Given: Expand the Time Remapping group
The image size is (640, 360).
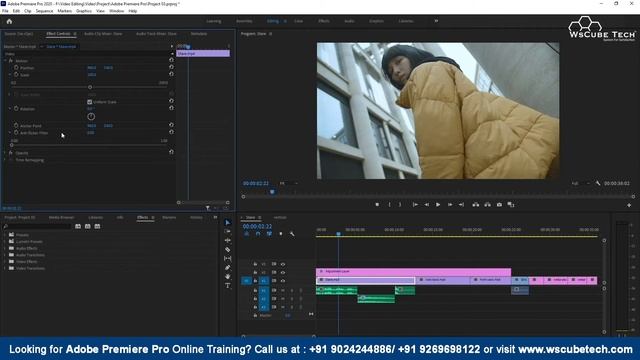Looking at the screenshot, I should pyautogui.click(x=5, y=160).
